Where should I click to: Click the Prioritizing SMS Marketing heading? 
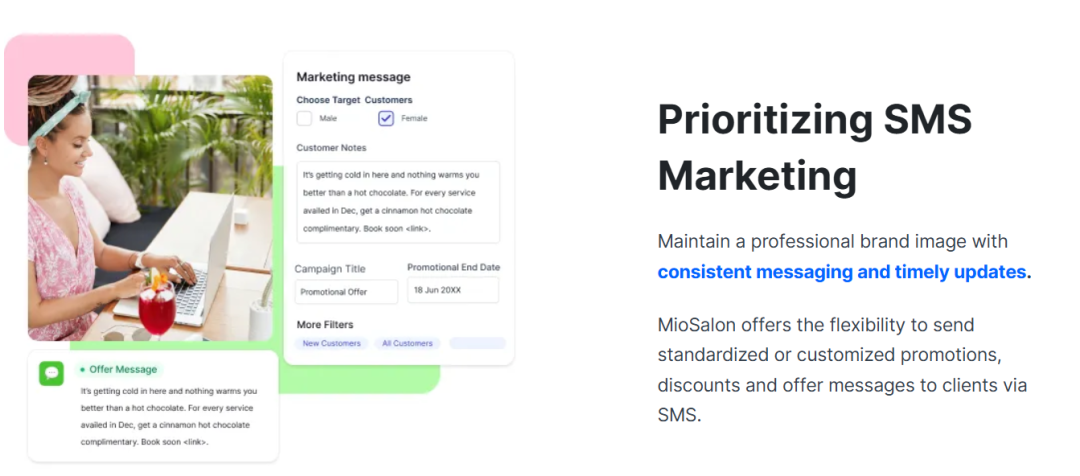point(814,148)
